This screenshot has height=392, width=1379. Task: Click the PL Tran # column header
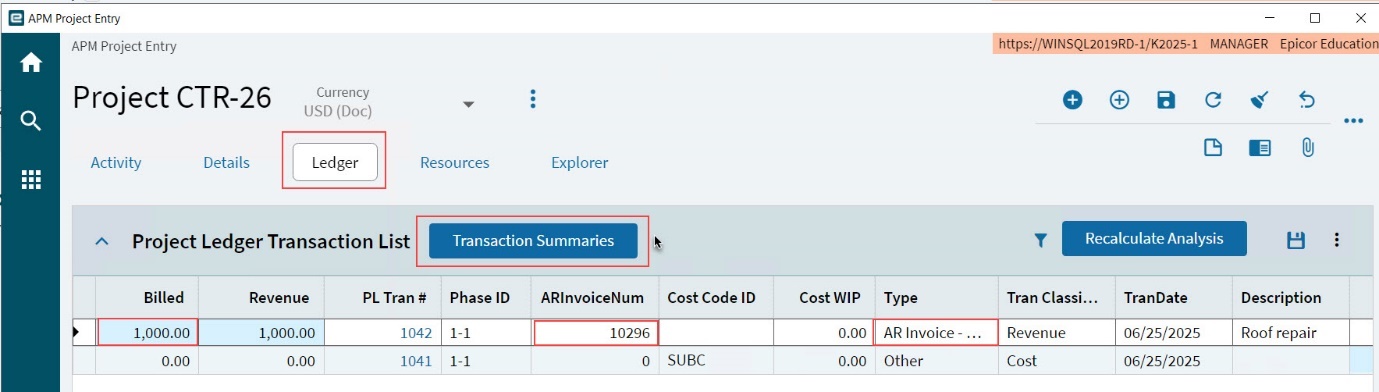[382, 297]
